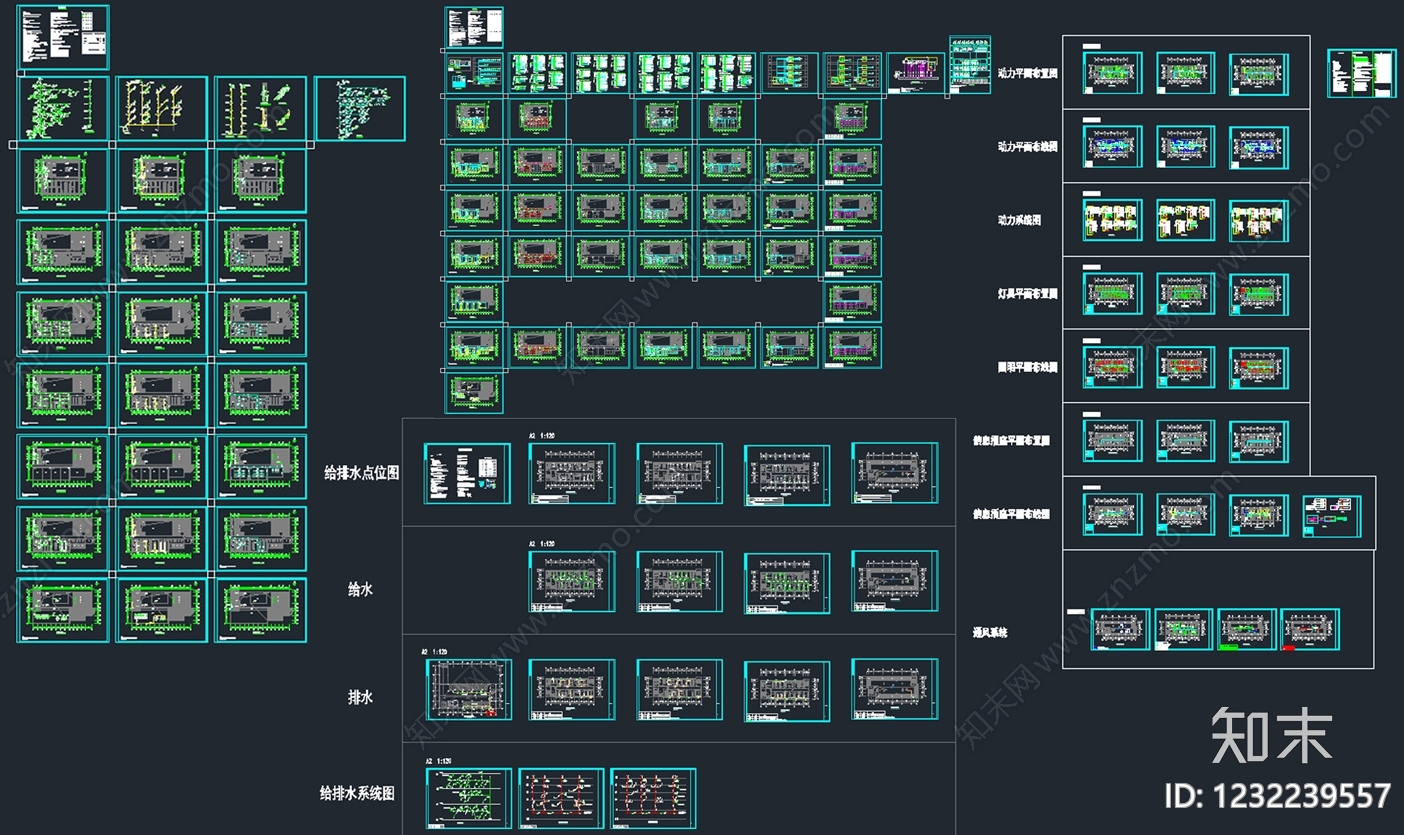Click the A2 1:120 label above the 给排水系统图 sheets
The height and width of the screenshot is (835, 1404).
pyautogui.click(x=439, y=761)
